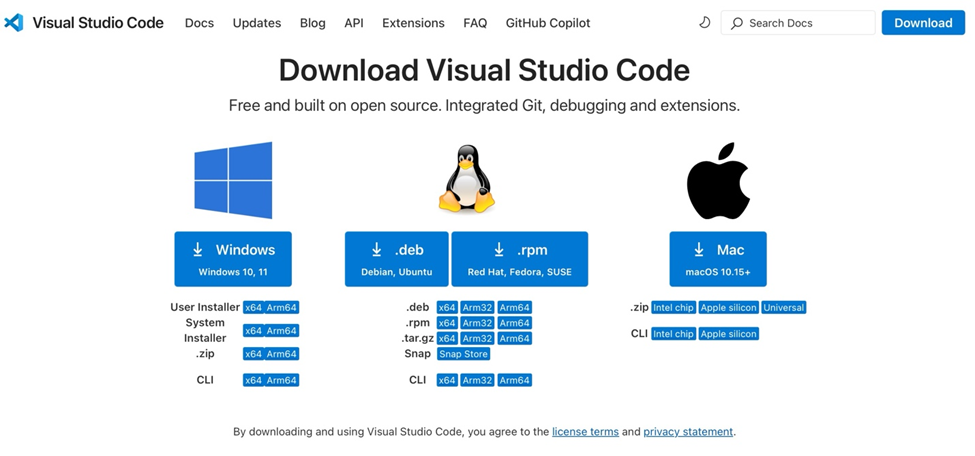Select x64 for Windows CLI
This screenshot has width=975, height=456.
(x=254, y=380)
